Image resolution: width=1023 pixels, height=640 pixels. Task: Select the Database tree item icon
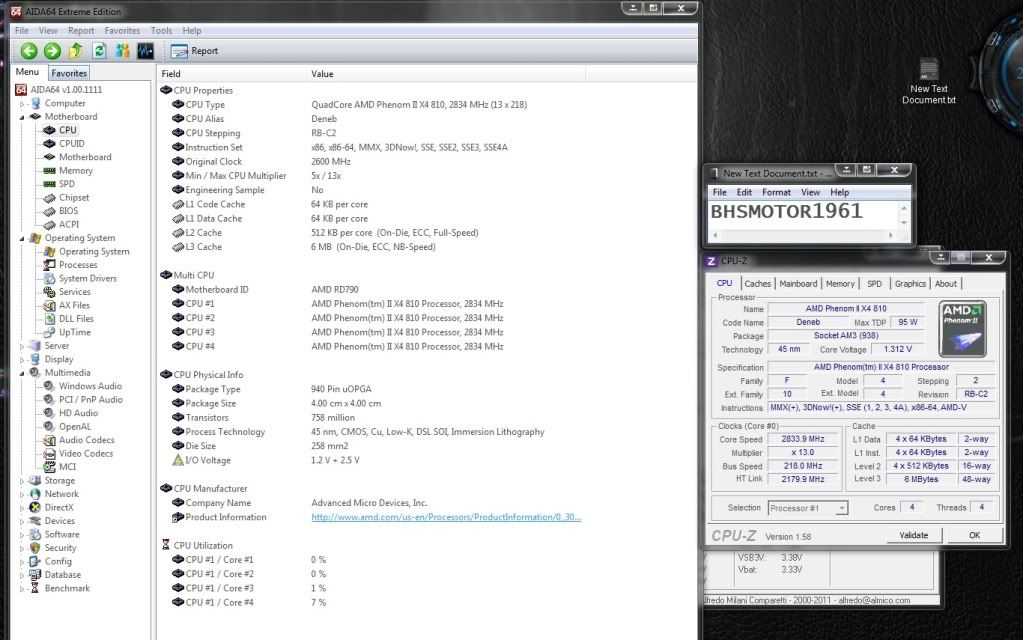(x=35, y=575)
